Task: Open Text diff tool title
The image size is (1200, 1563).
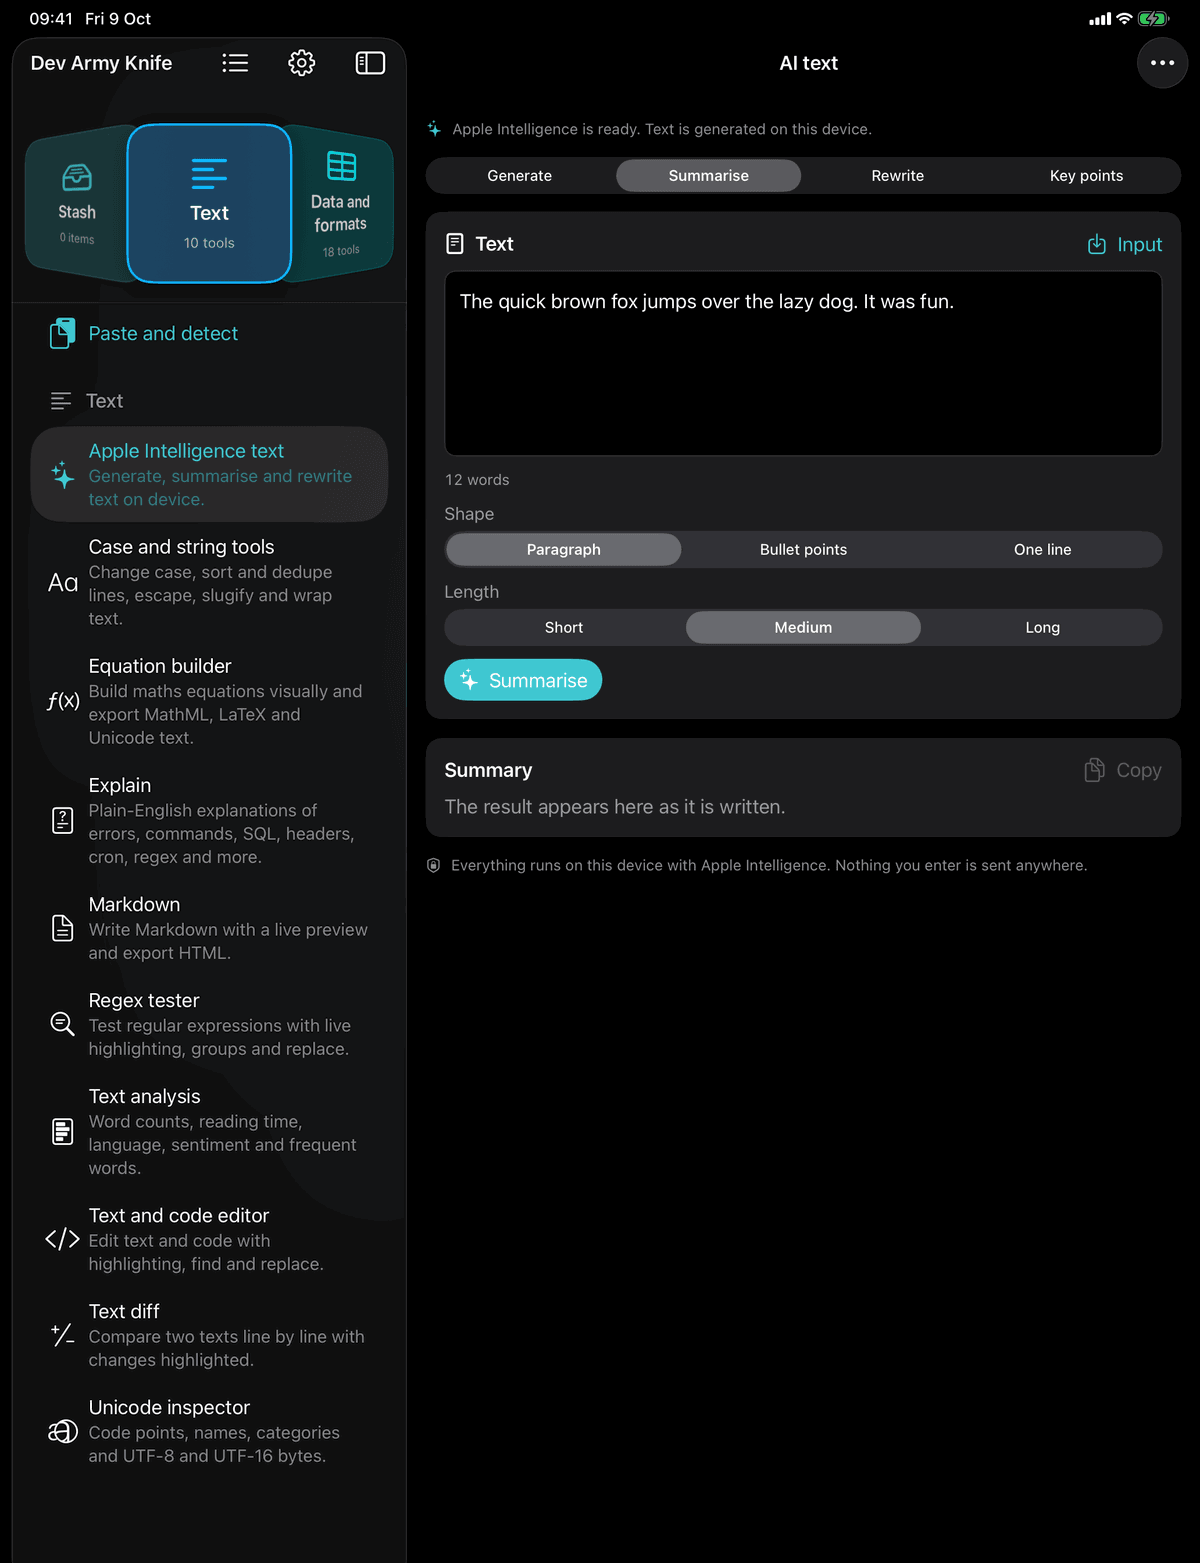Action: (124, 1311)
